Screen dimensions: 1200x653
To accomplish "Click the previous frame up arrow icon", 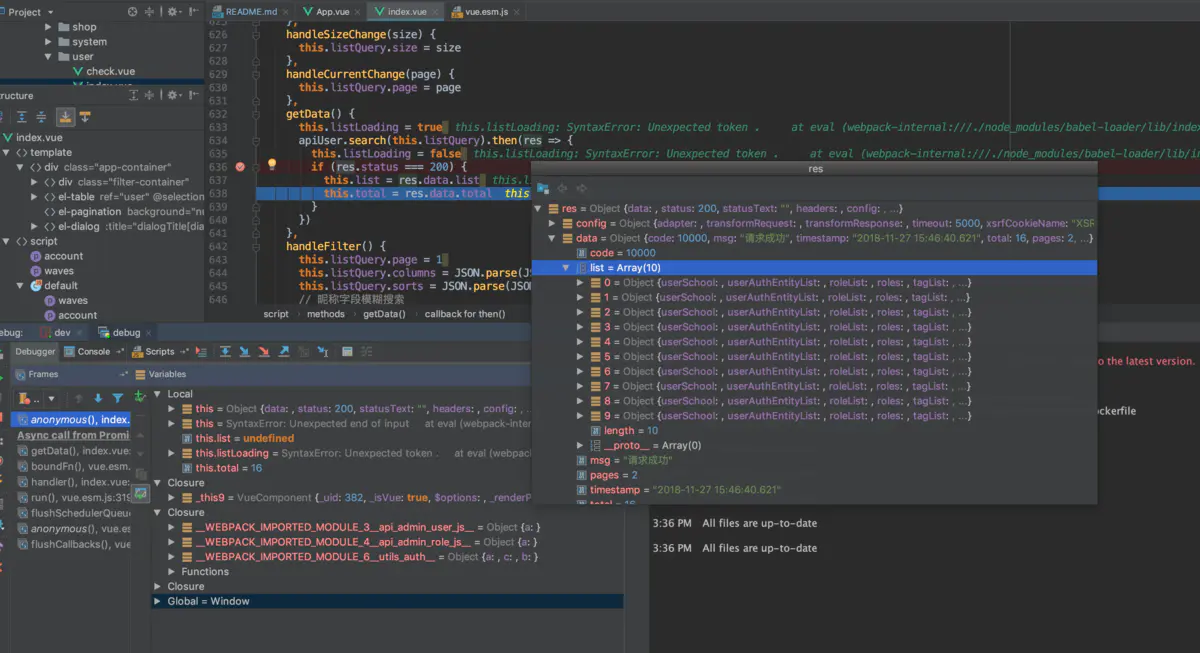I will 80,398.
